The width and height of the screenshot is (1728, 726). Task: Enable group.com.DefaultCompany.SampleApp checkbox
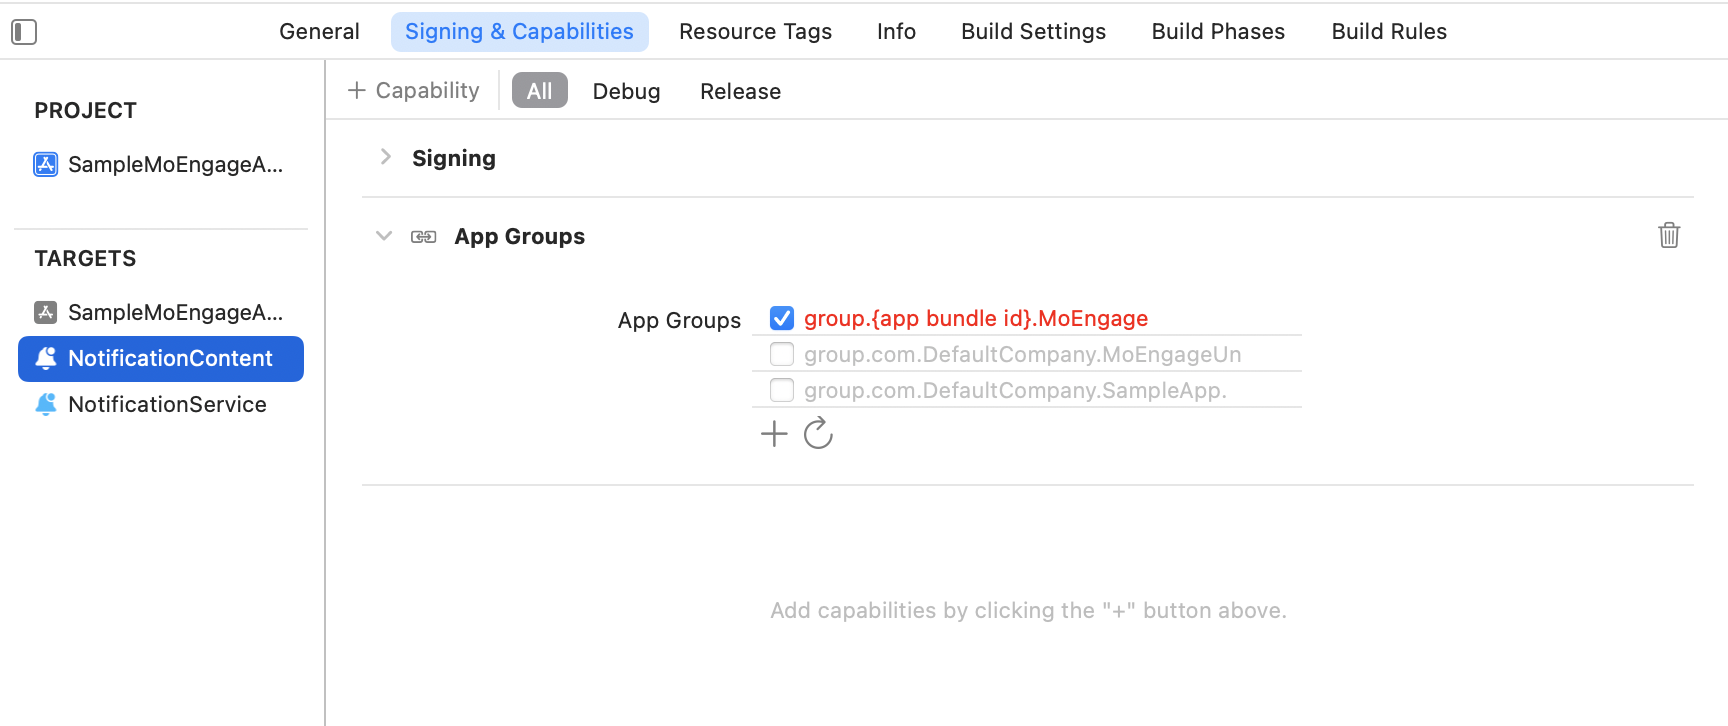click(782, 390)
